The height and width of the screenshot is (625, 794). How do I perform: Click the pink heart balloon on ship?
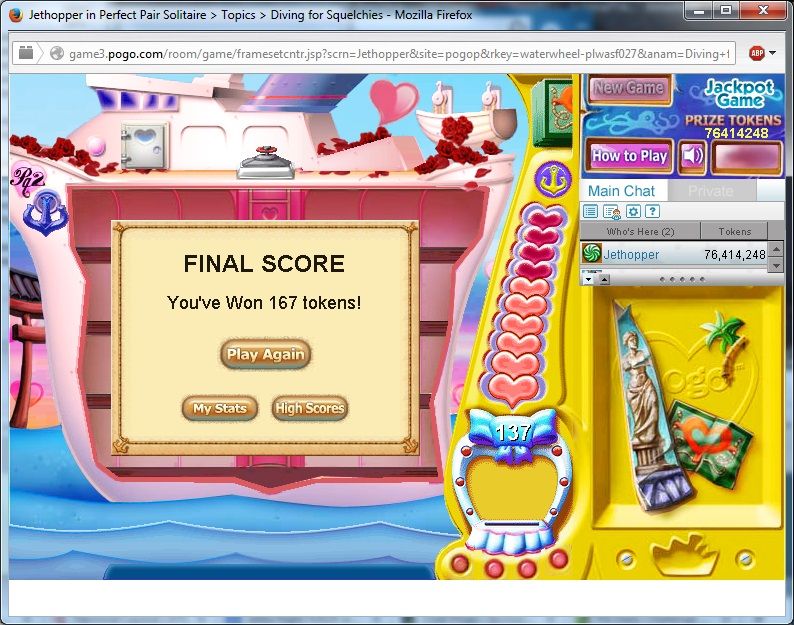pyautogui.click(x=393, y=101)
